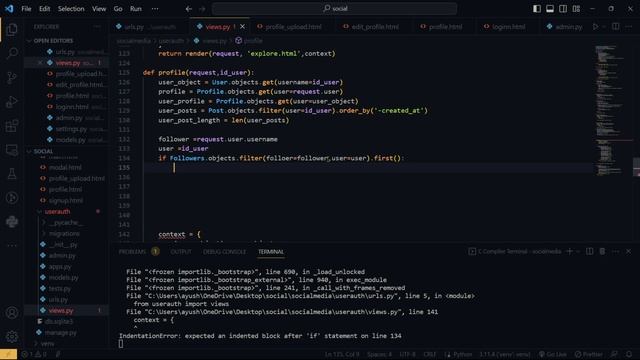Split the editor to the right
Image resolution: width=640 pixels, height=360 pixels.
(x=616, y=27)
